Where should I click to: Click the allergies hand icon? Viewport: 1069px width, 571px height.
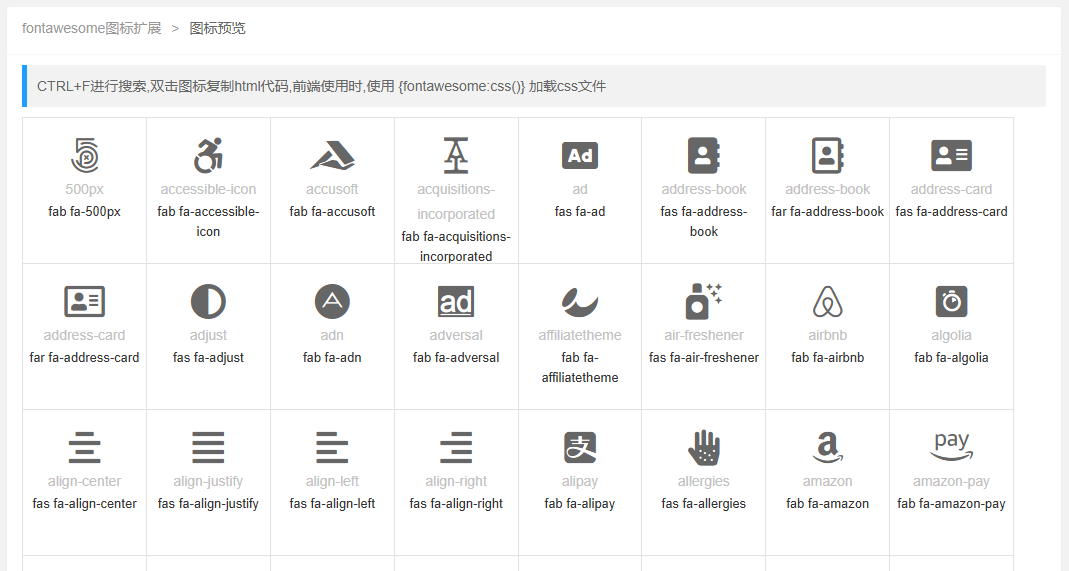click(704, 447)
